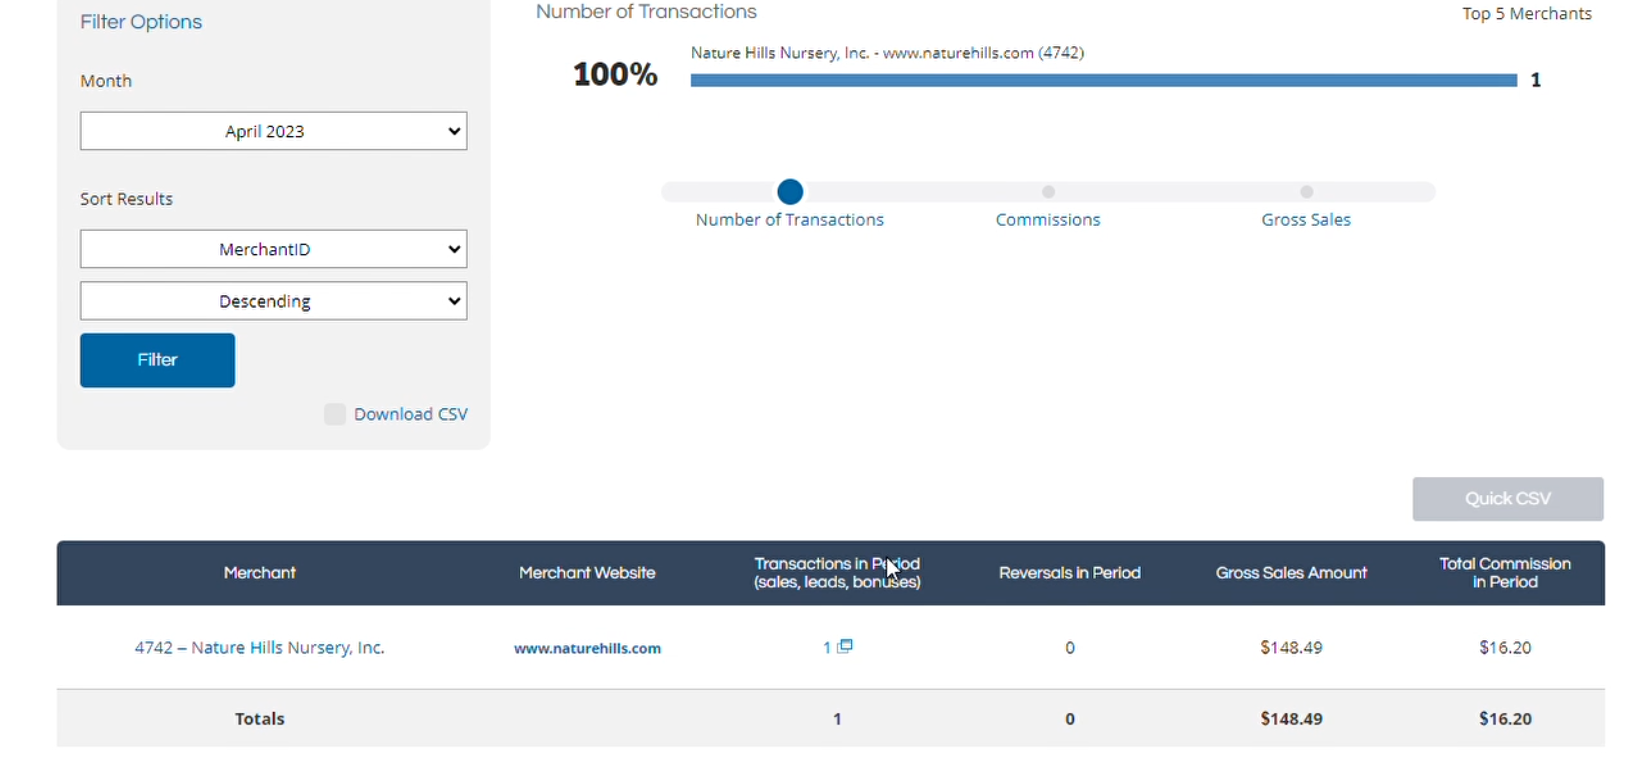This screenshot has height=769, width=1643.
Task: Click the Nature Hills row $16.20 commission
Action: (x=1505, y=648)
